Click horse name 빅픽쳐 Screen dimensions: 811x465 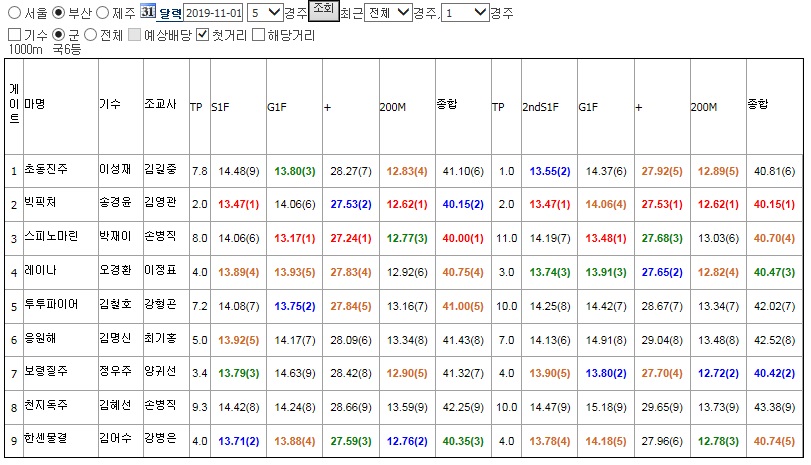40,202
